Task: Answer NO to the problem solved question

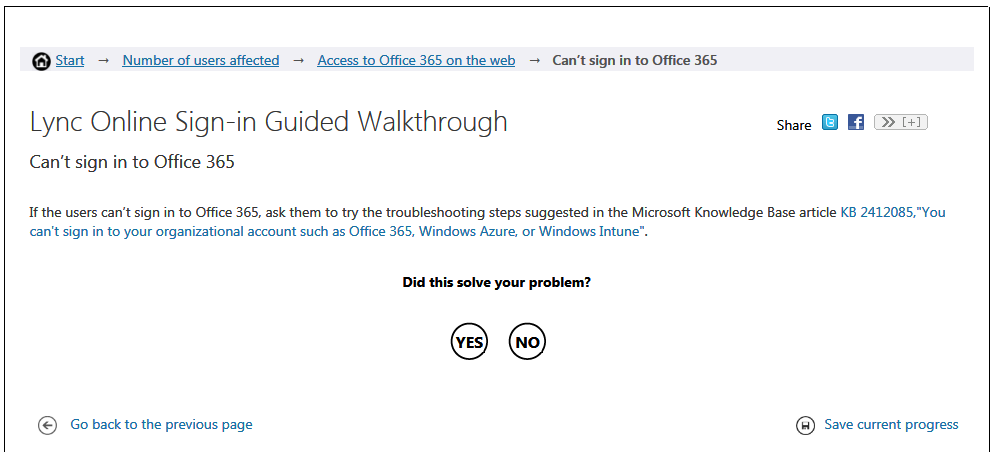Action: [527, 342]
